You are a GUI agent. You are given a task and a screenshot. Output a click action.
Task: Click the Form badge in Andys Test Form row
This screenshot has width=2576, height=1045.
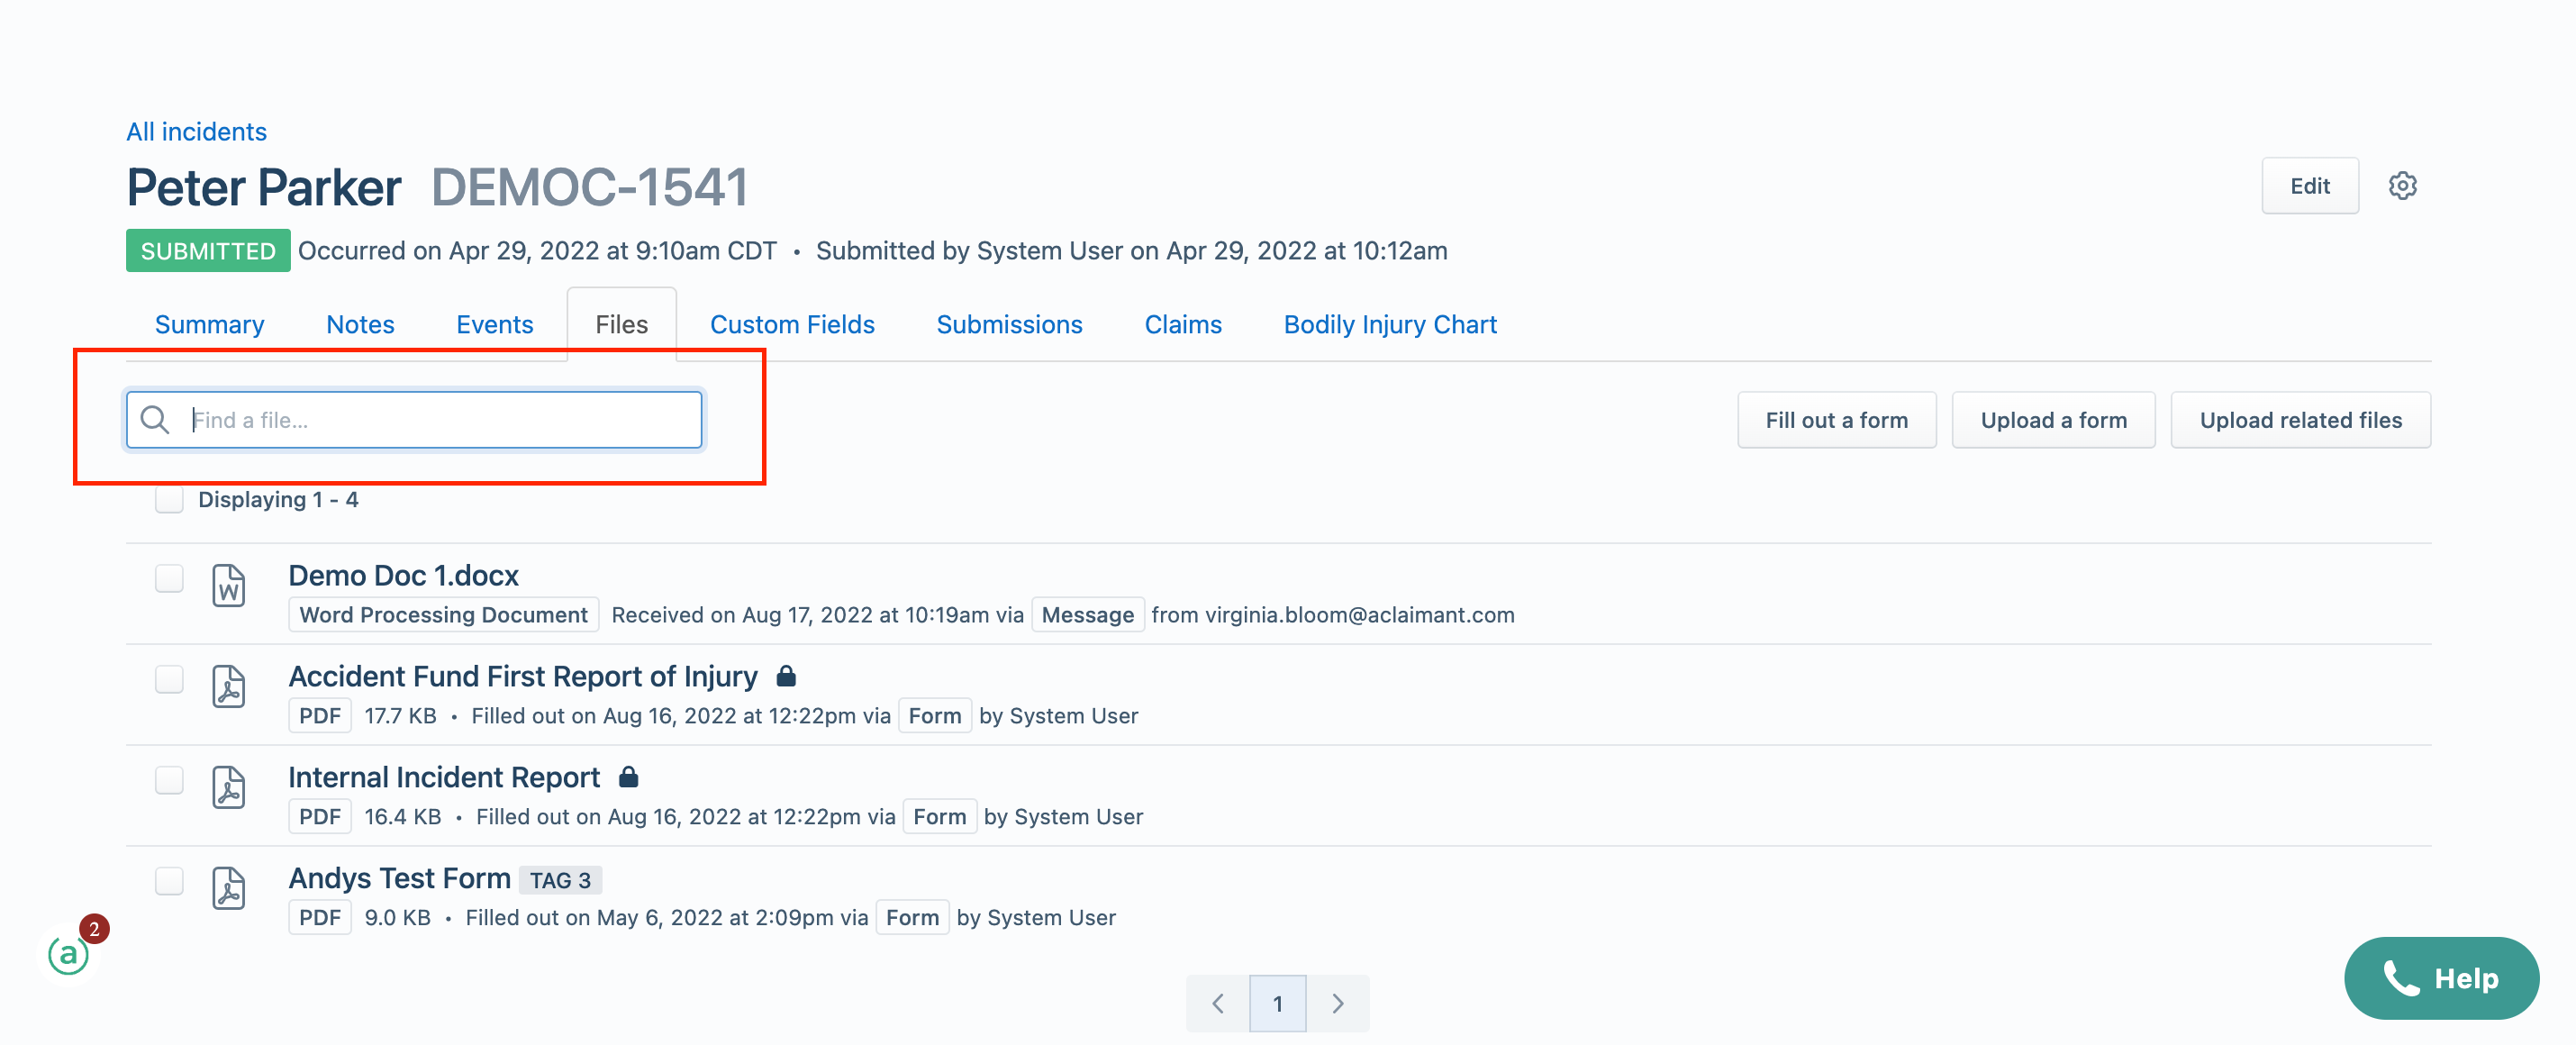click(x=912, y=918)
